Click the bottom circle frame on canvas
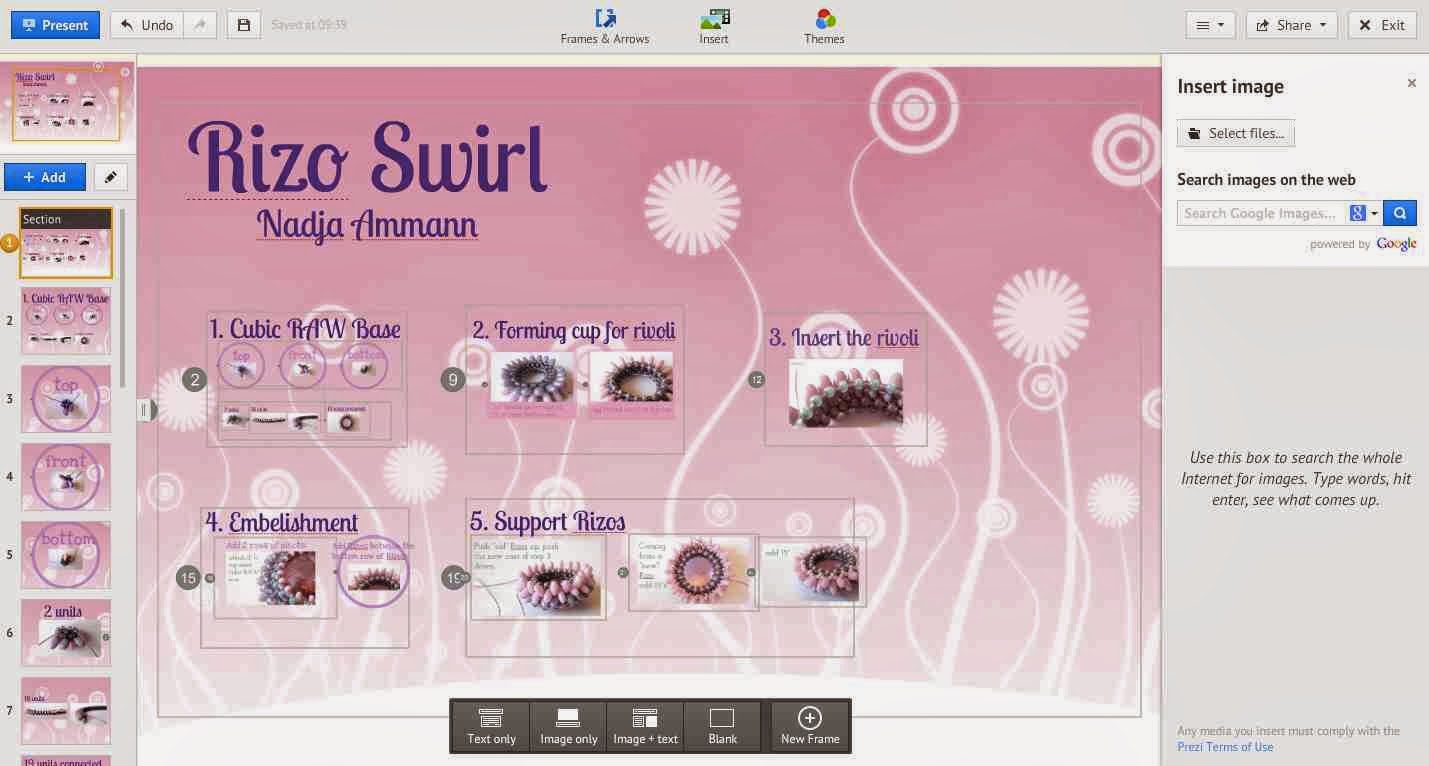The height and width of the screenshot is (766, 1429). click(x=364, y=365)
